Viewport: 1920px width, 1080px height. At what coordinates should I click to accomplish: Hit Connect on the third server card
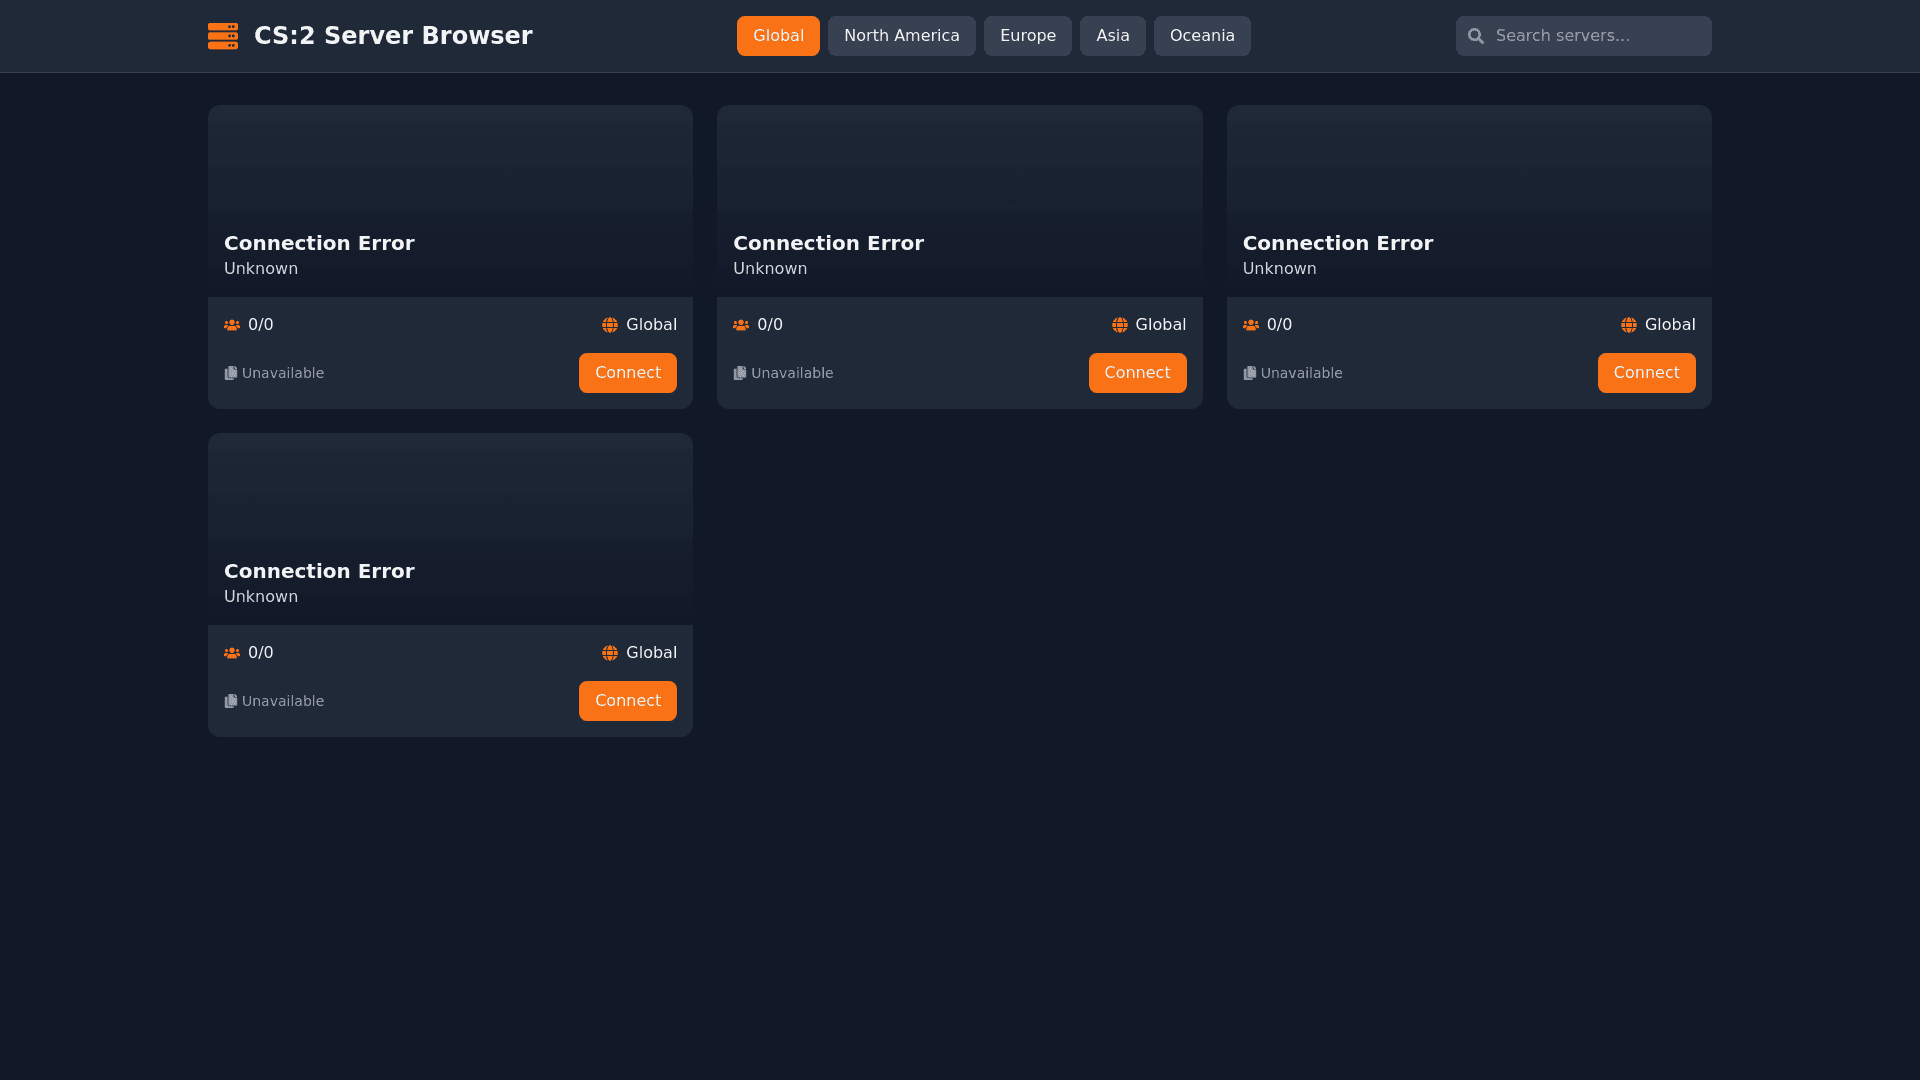point(1646,373)
